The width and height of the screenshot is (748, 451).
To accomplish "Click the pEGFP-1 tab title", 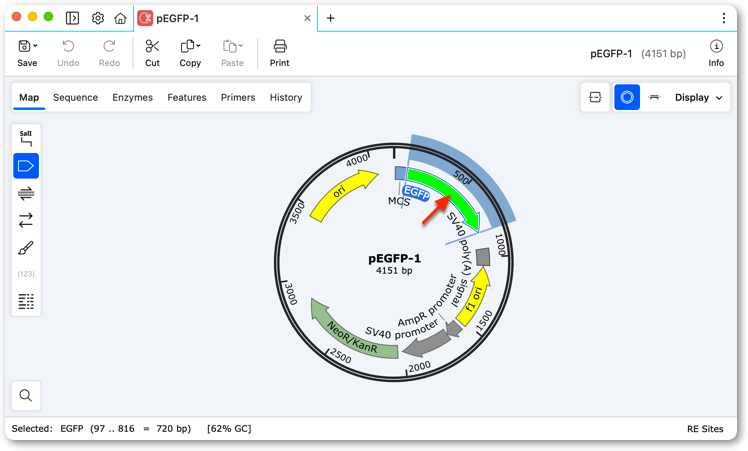I will (x=177, y=18).
